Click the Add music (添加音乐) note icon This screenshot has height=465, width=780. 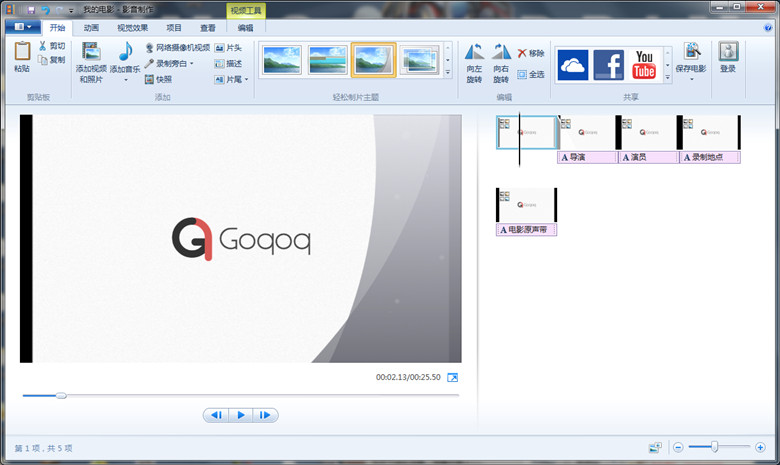(125, 51)
